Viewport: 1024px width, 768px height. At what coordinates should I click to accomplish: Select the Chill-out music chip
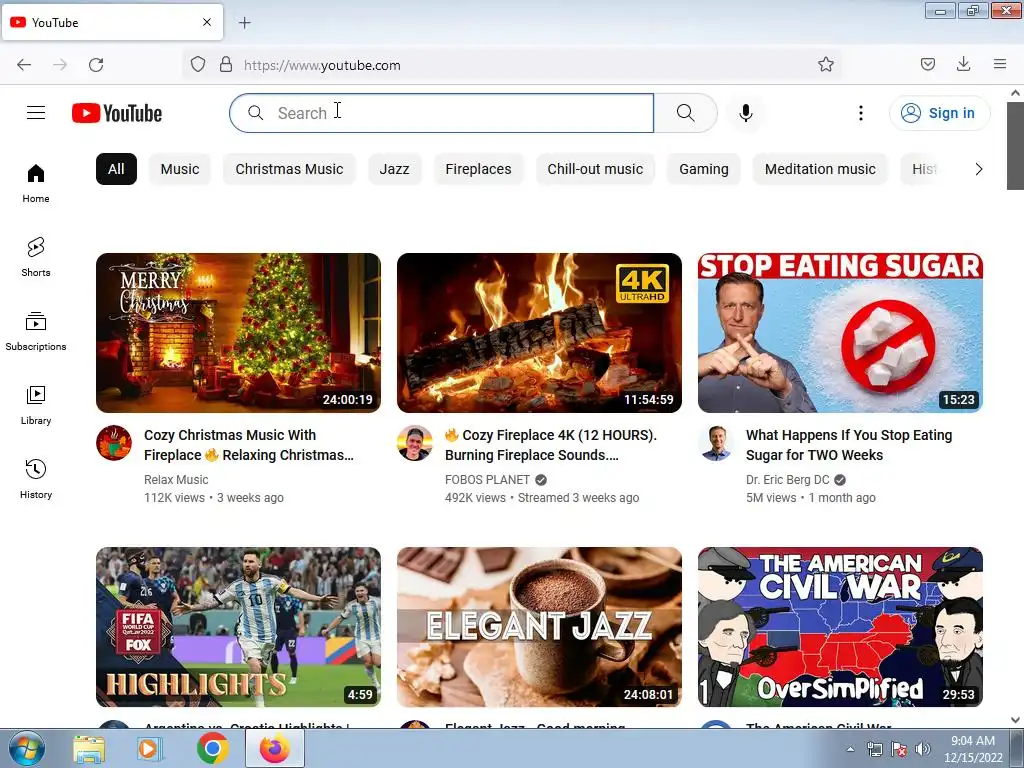(x=595, y=169)
